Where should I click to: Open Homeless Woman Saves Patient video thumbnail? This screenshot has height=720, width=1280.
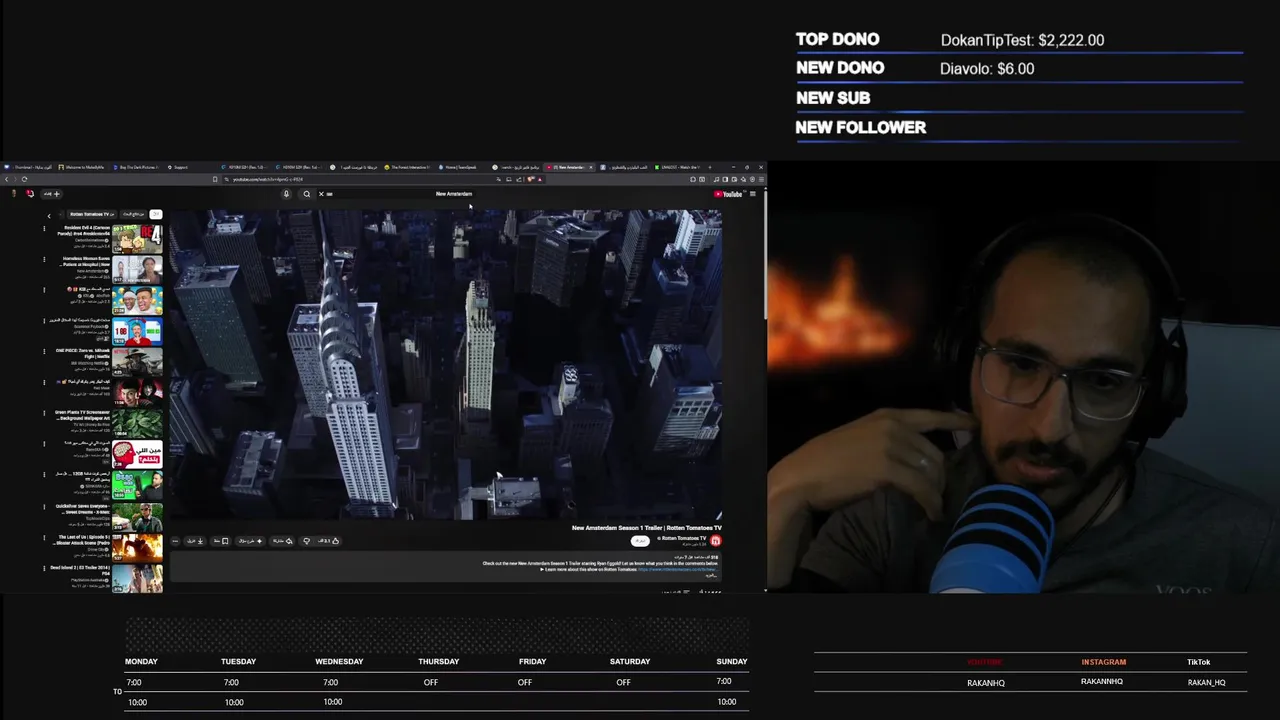tap(137, 269)
